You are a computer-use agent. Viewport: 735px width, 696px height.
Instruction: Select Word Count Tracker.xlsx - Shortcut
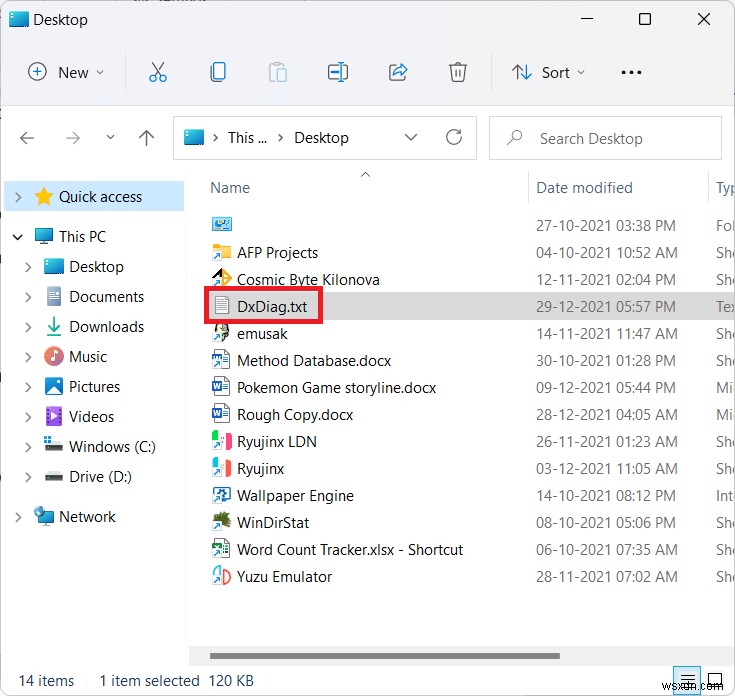click(x=350, y=549)
